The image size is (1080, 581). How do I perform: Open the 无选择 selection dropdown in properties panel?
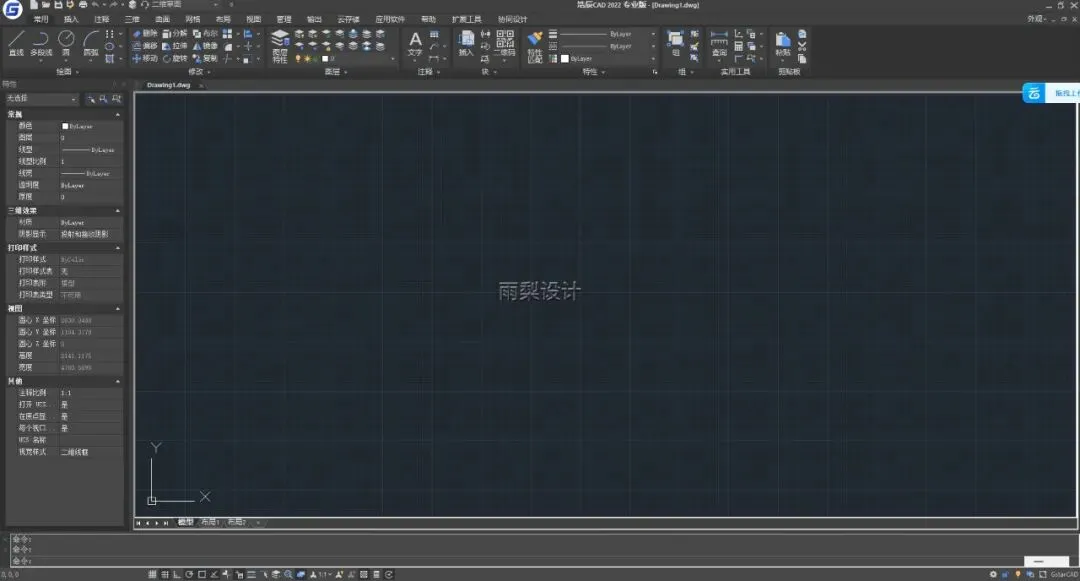point(41,99)
